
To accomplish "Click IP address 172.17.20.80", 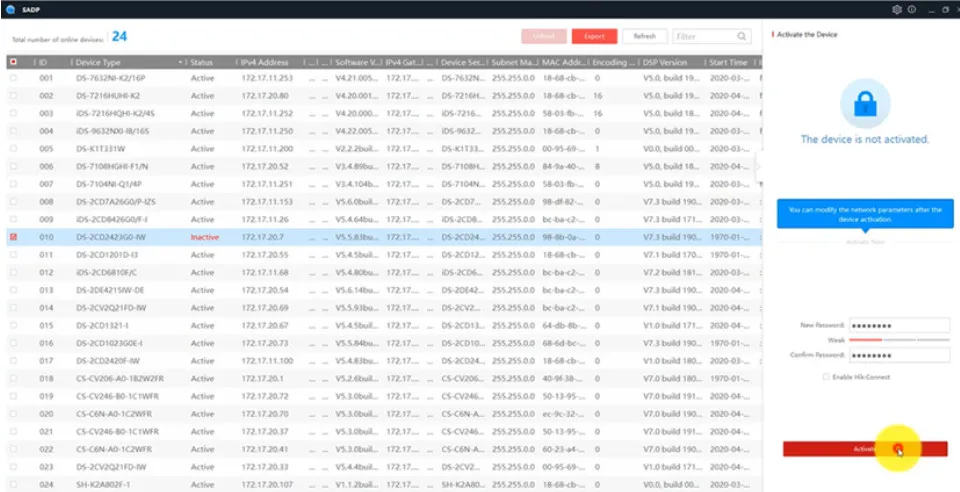I will 264,96.
